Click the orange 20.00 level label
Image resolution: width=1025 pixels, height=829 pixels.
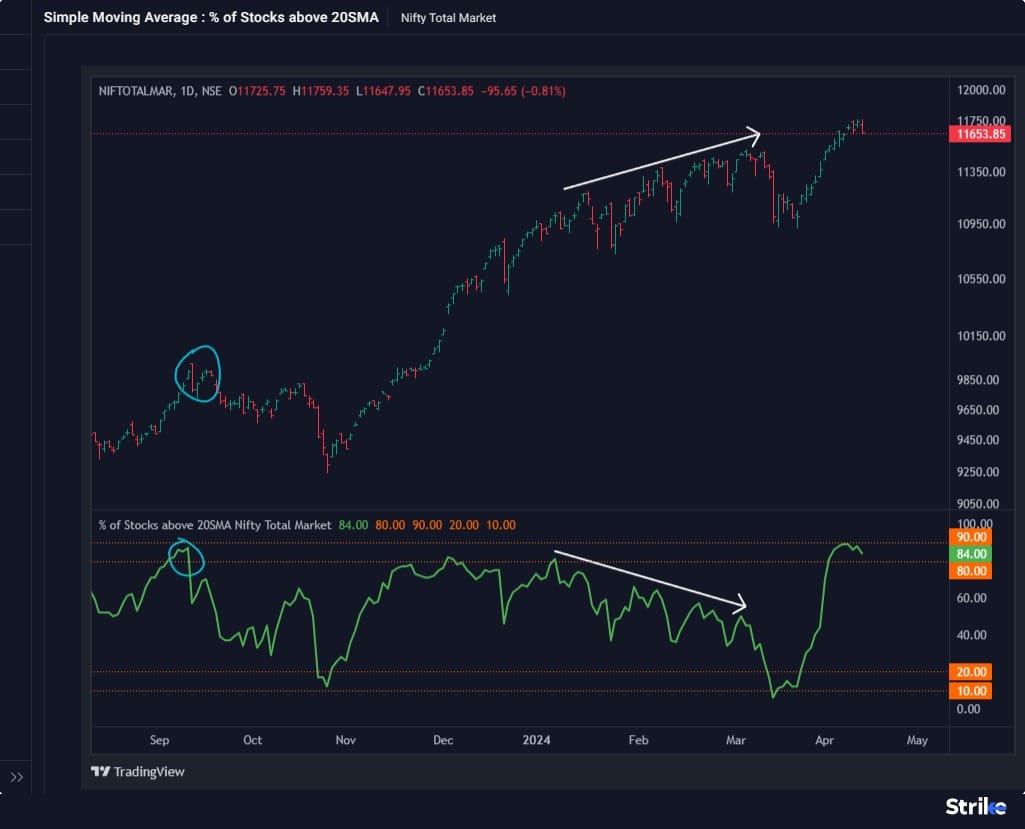click(971, 672)
